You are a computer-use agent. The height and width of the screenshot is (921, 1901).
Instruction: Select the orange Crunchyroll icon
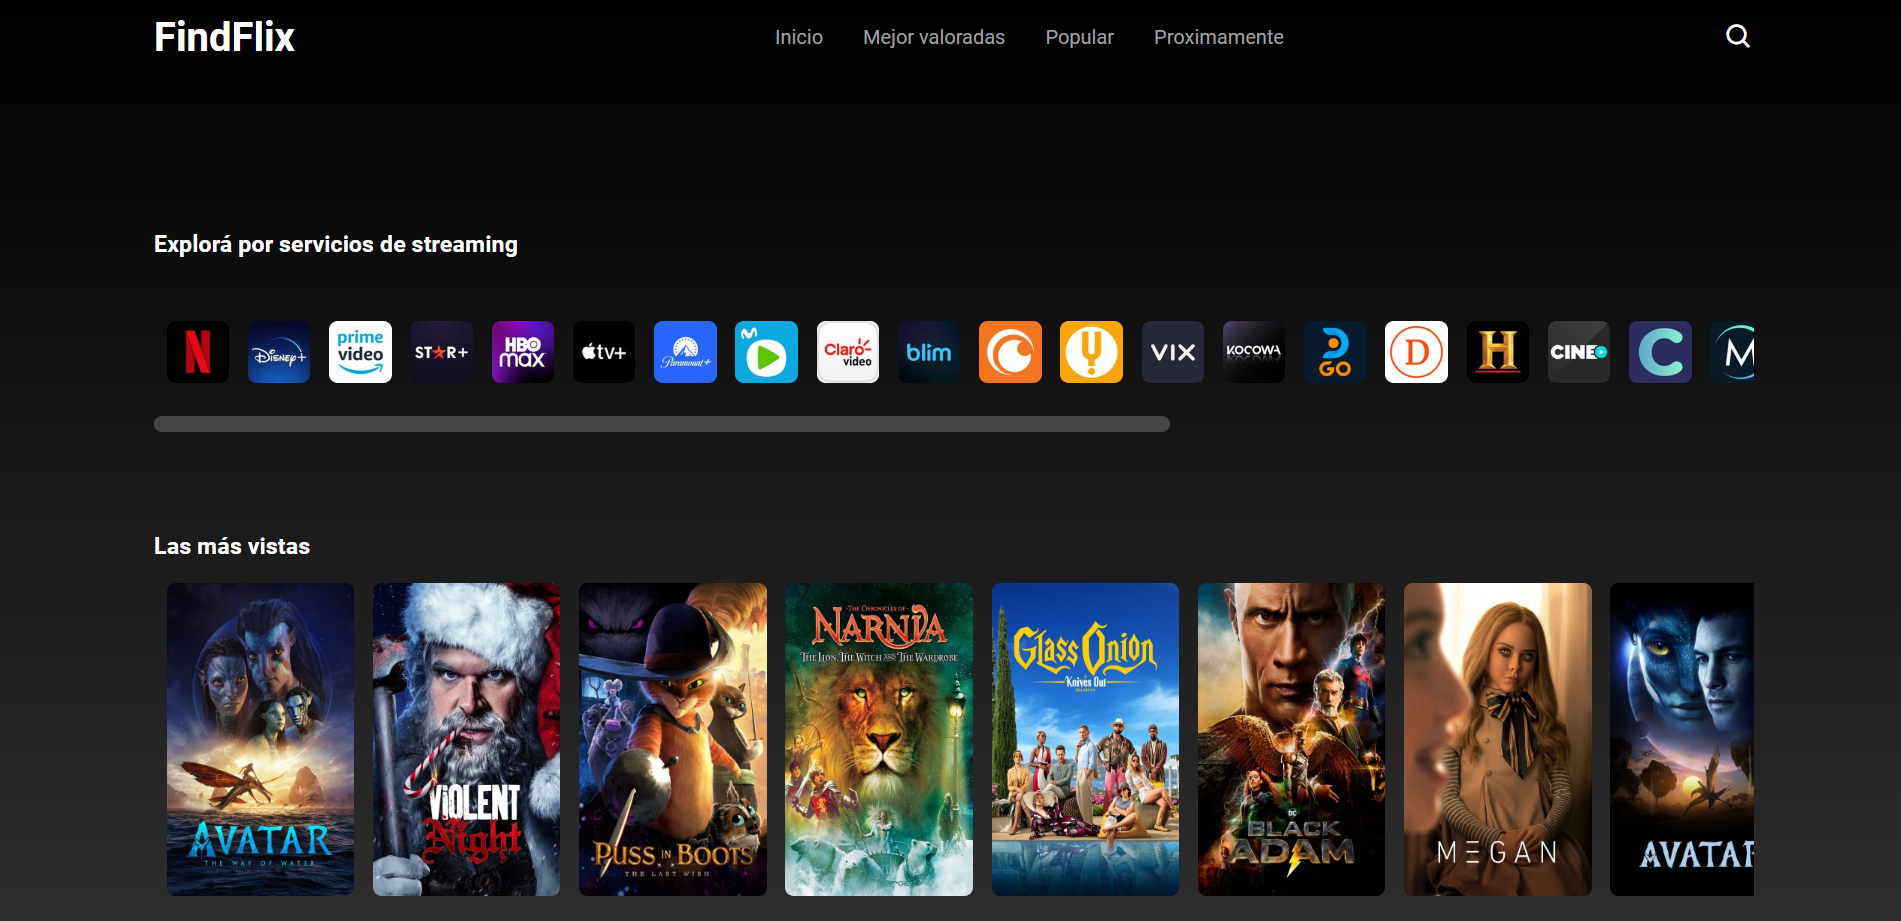(1010, 352)
